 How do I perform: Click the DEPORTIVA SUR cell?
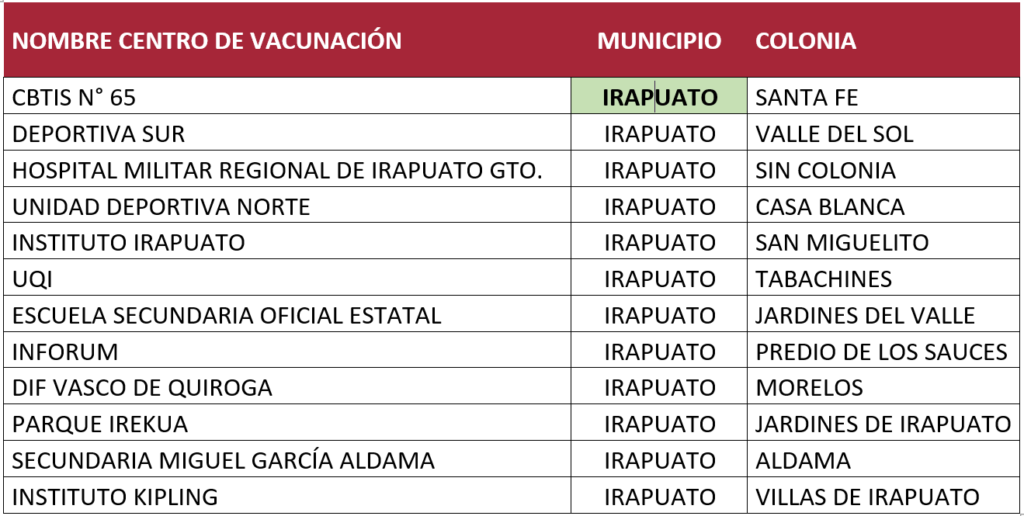pyautogui.click(x=98, y=134)
